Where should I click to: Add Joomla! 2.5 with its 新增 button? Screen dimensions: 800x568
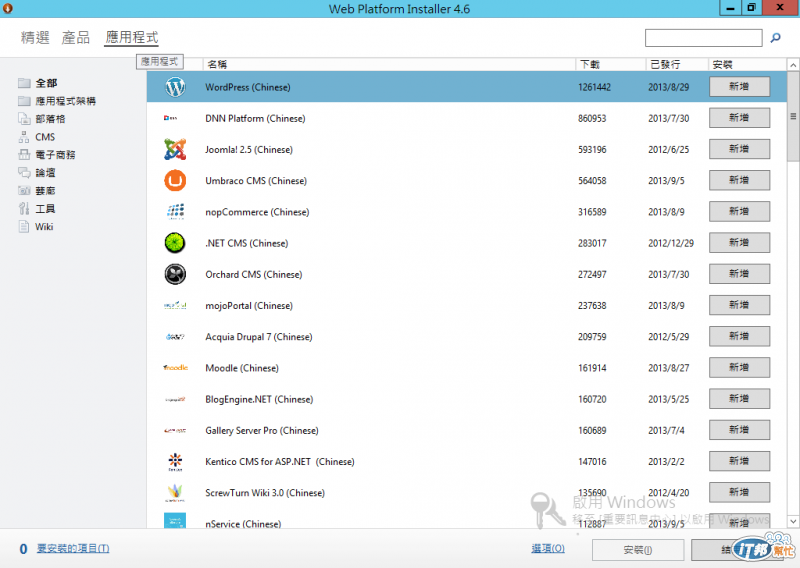tap(739, 149)
